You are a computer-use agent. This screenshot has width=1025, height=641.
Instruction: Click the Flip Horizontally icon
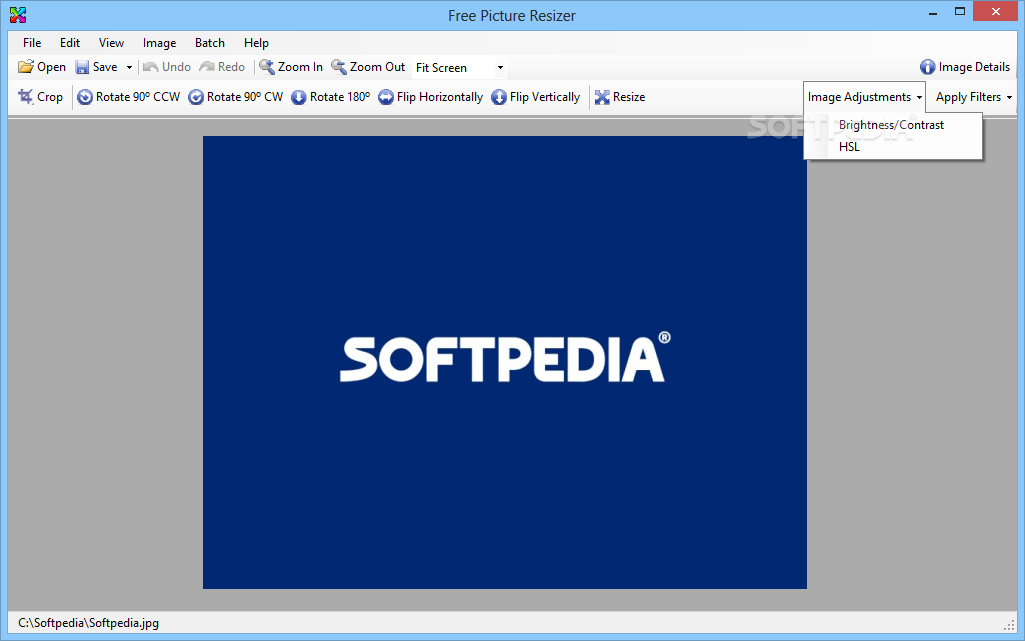click(386, 97)
